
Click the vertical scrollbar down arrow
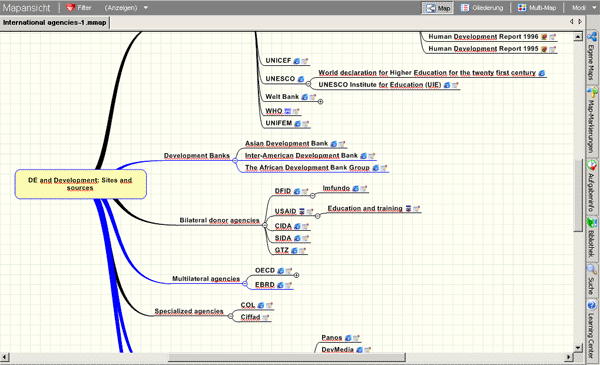pyautogui.click(x=578, y=348)
